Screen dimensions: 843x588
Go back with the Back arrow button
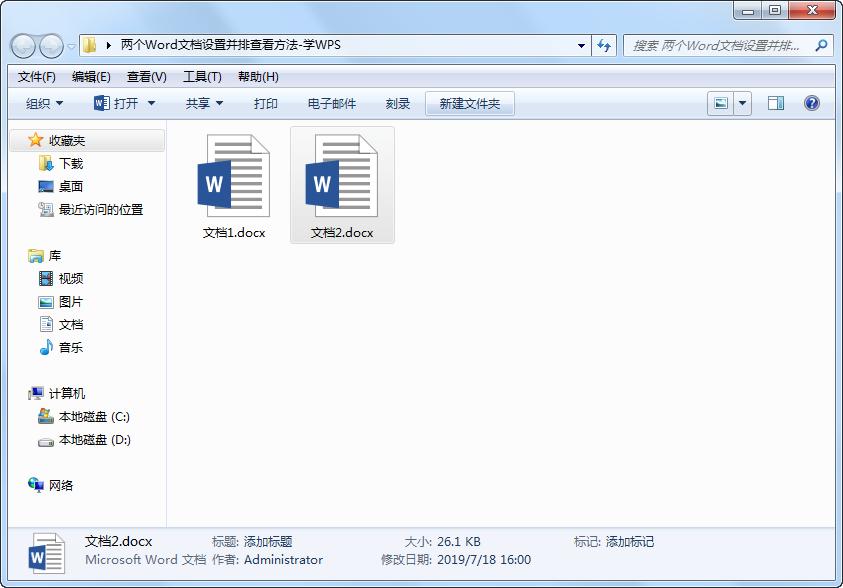(23, 46)
